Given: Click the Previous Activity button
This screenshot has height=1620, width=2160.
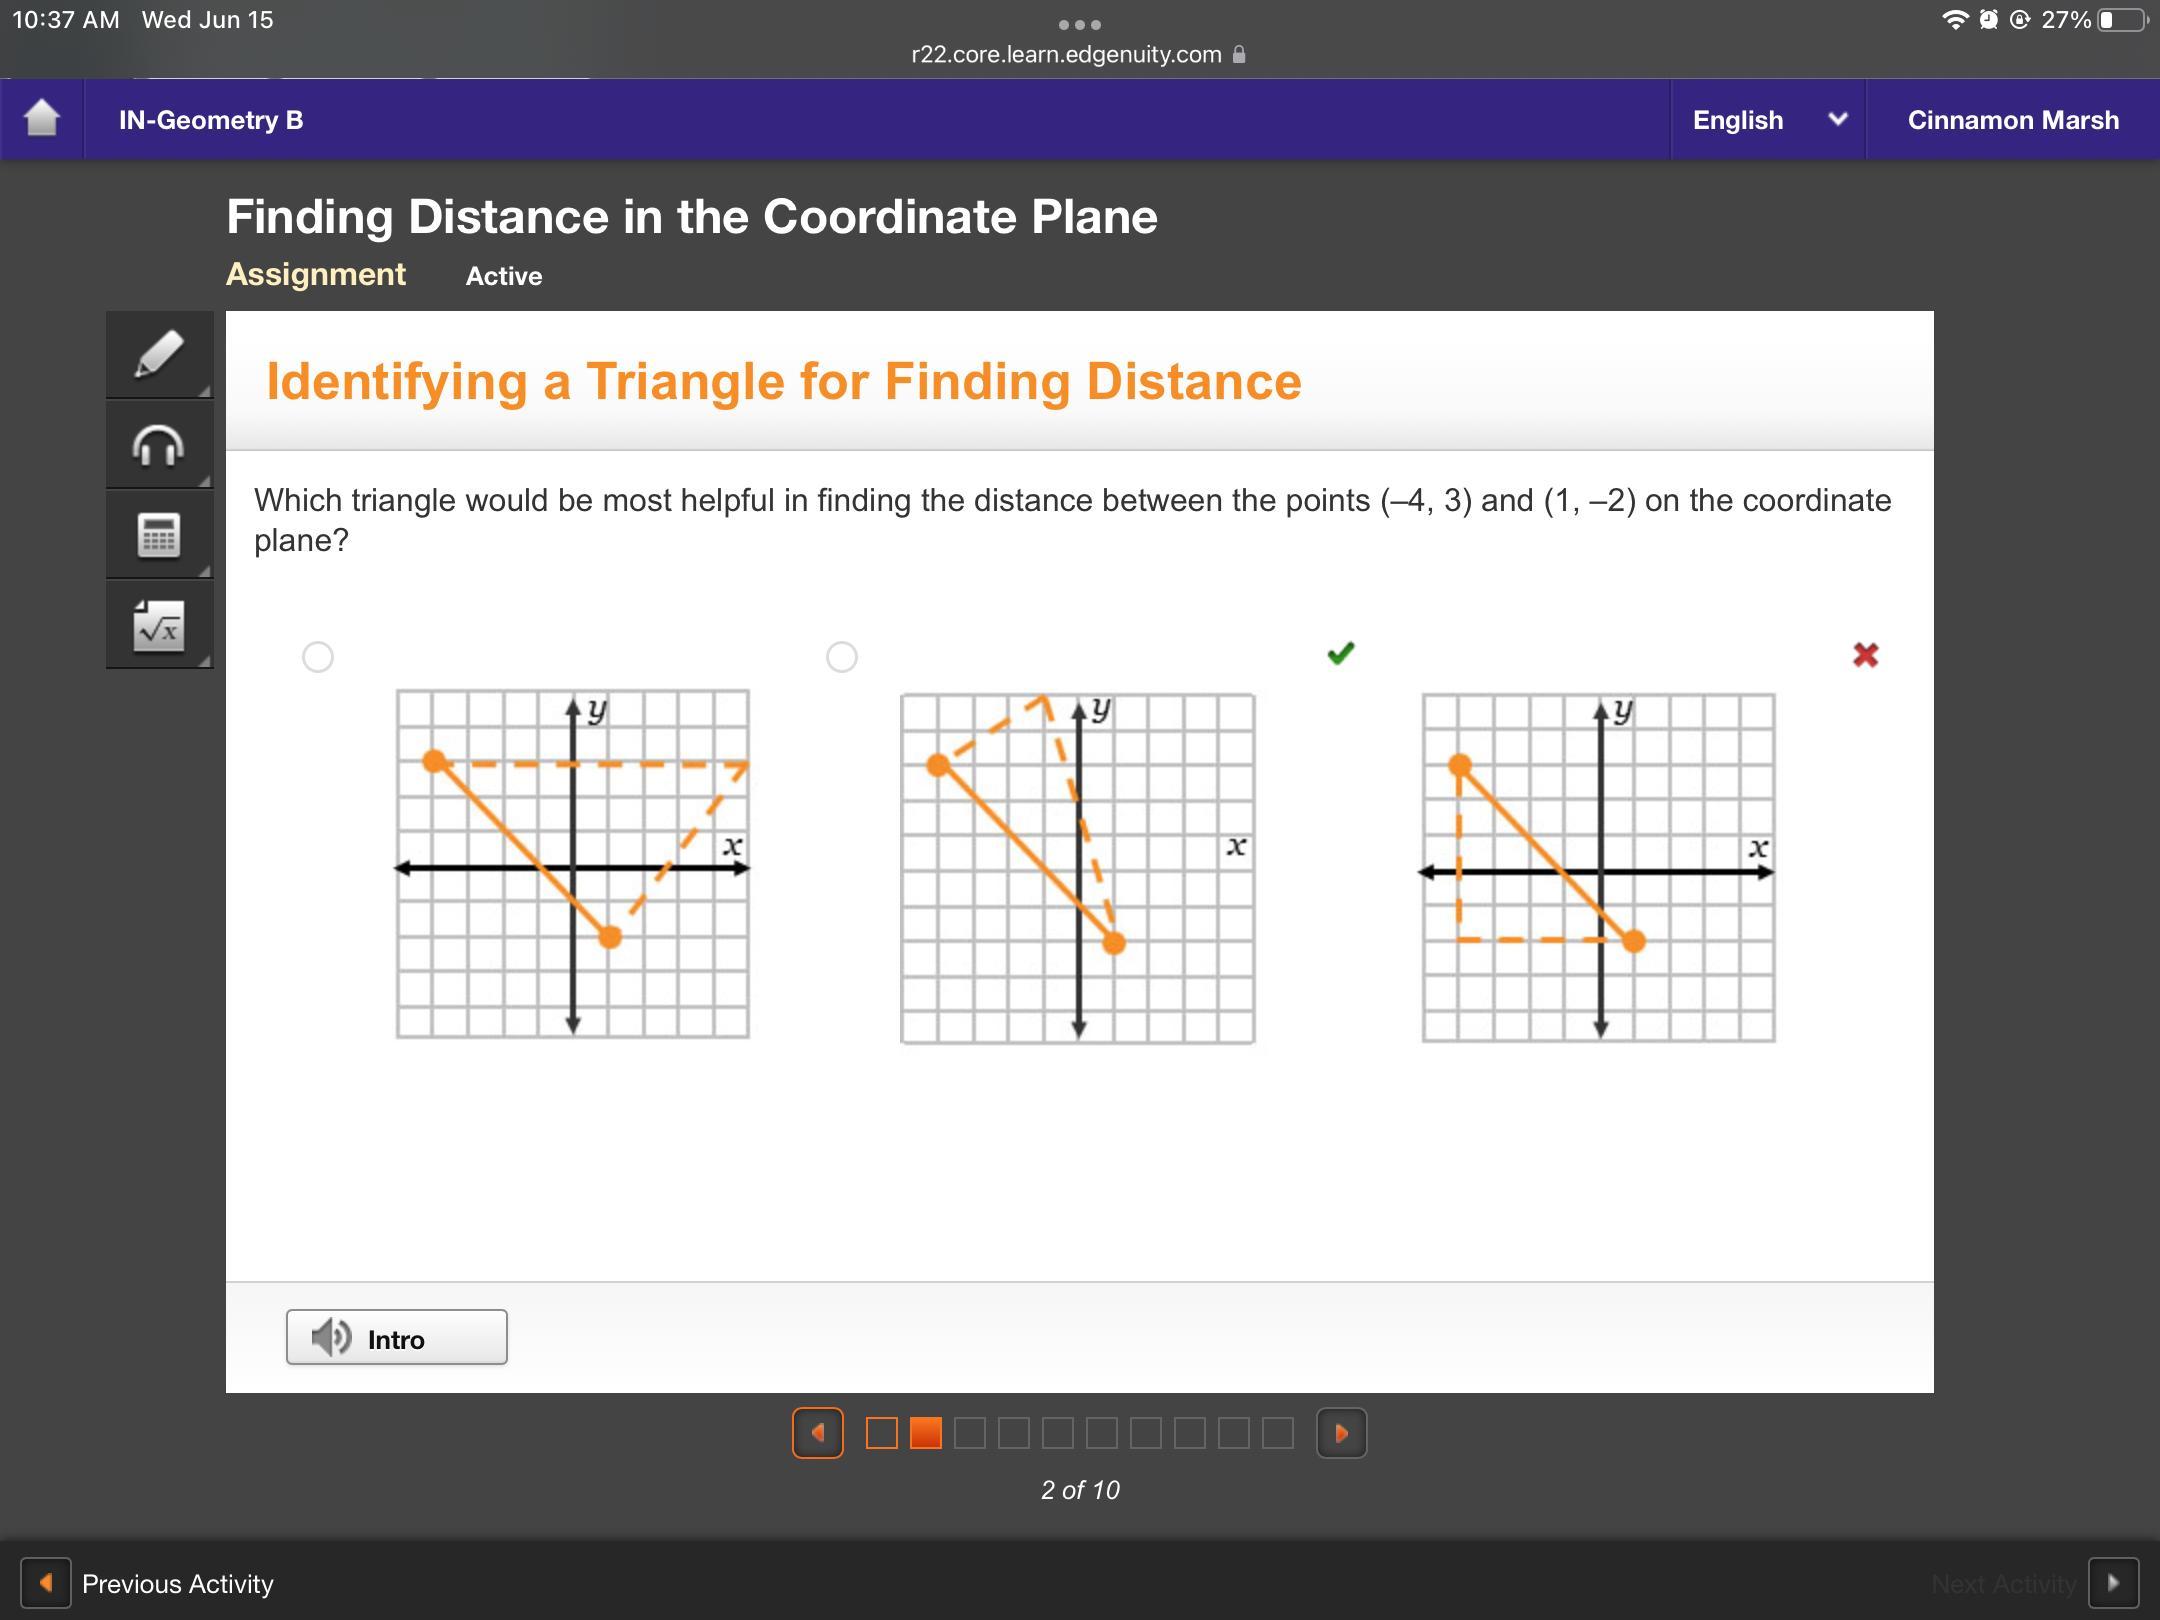Looking at the screenshot, I should click(x=148, y=1583).
